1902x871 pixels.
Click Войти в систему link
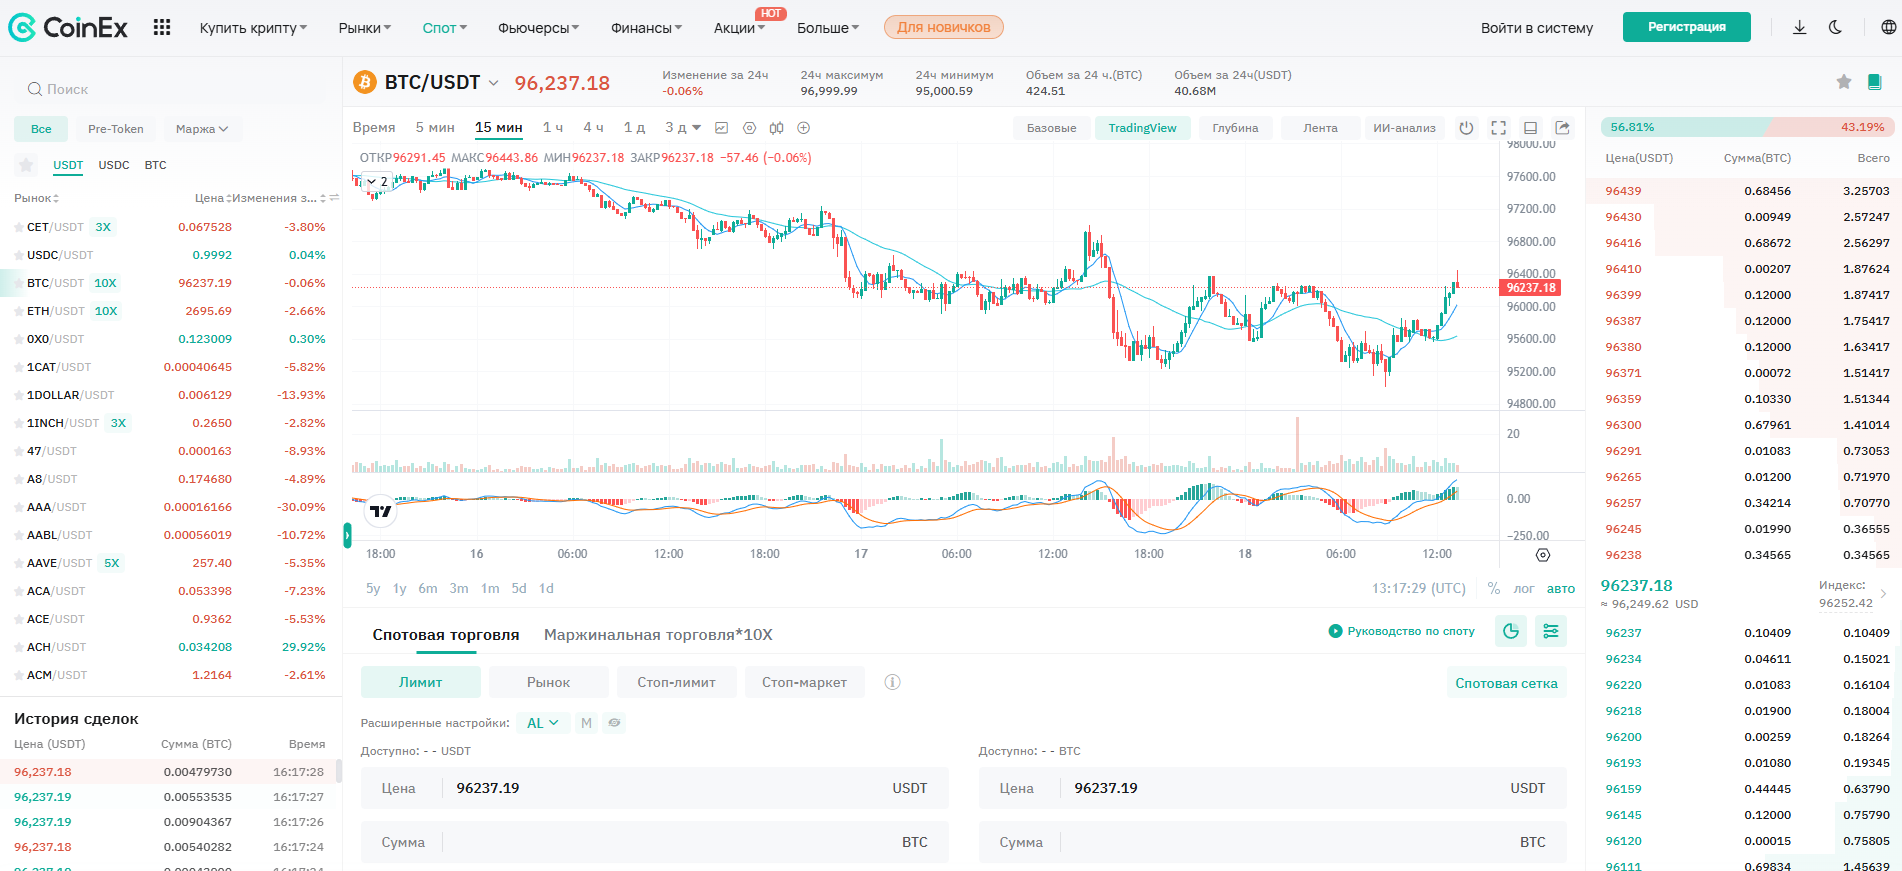point(1537,28)
